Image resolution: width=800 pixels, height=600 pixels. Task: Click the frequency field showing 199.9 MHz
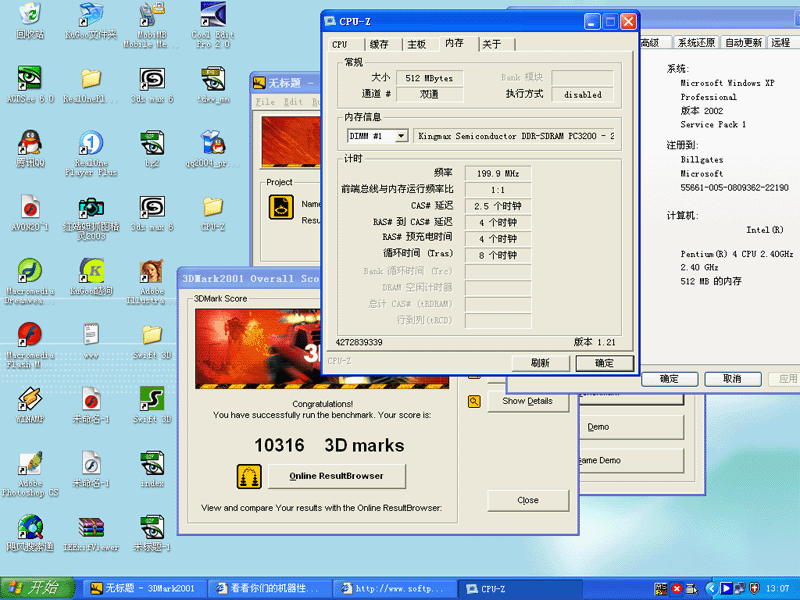click(x=498, y=173)
